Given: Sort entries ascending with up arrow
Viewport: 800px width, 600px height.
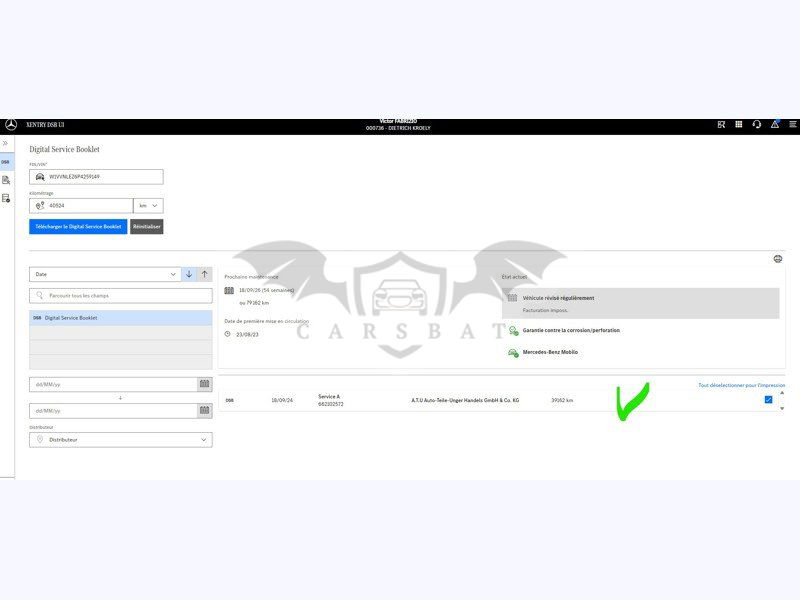Looking at the screenshot, I should click(x=205, y=274).
